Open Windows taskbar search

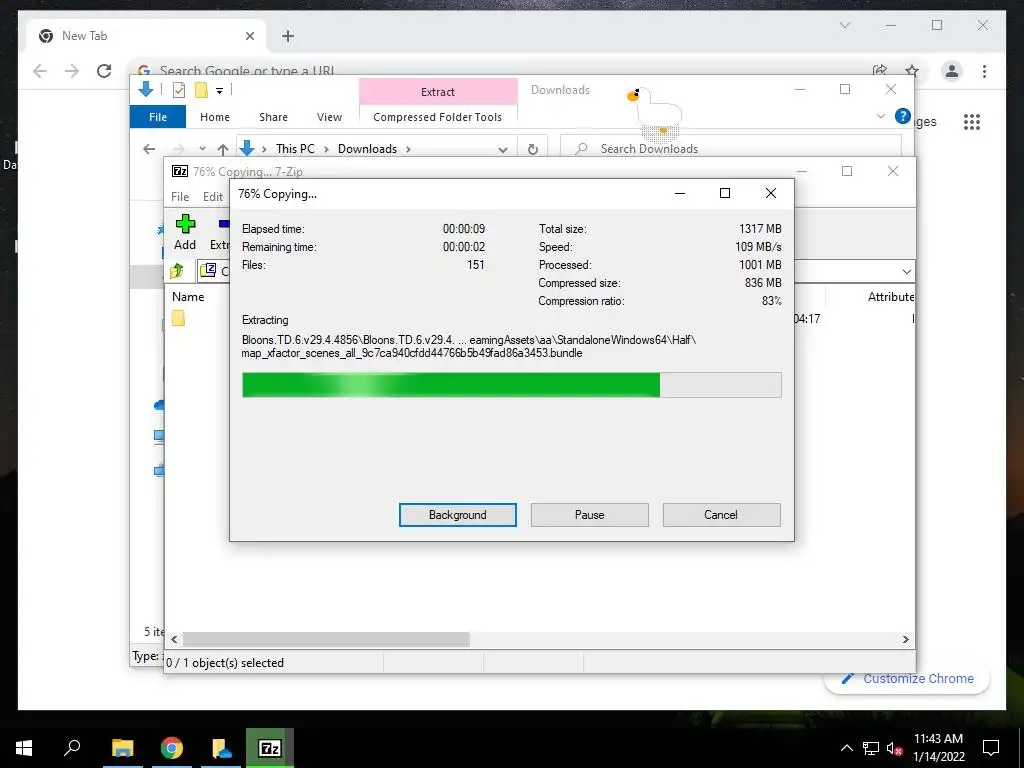pyautogui.click(x=72, y=748)
